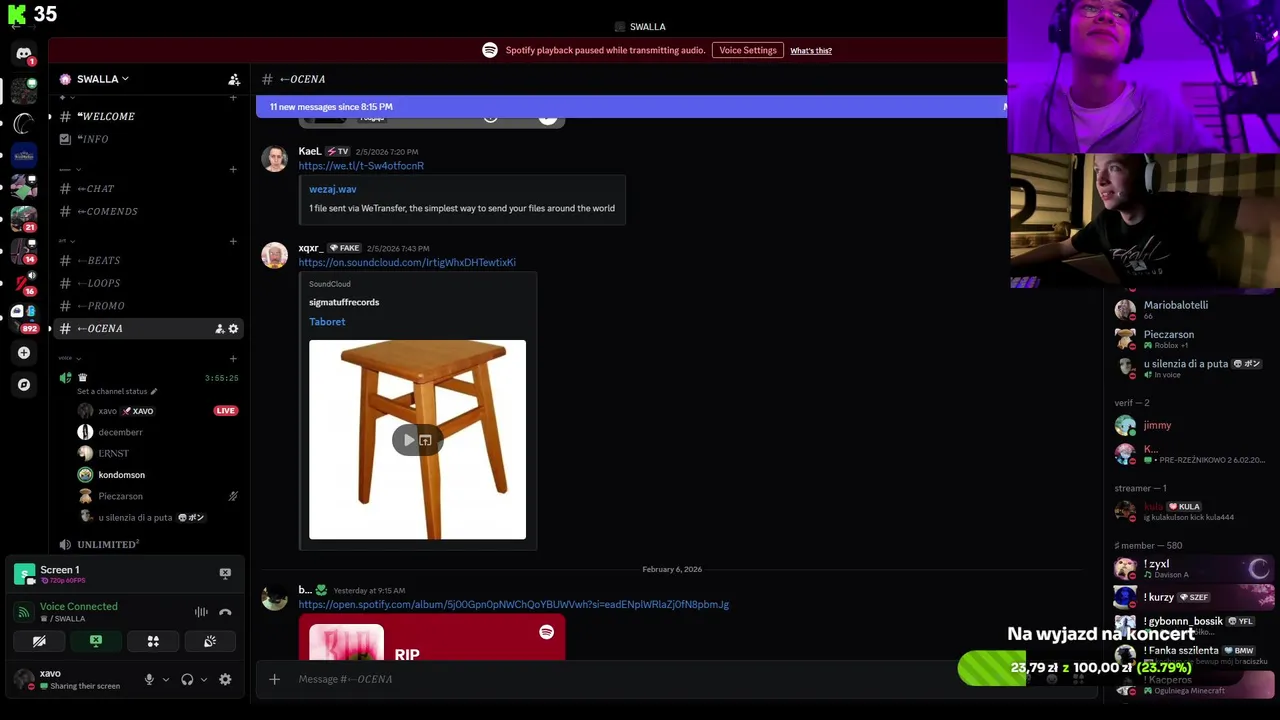Open Pieczarson in member list

[1192, 339]
